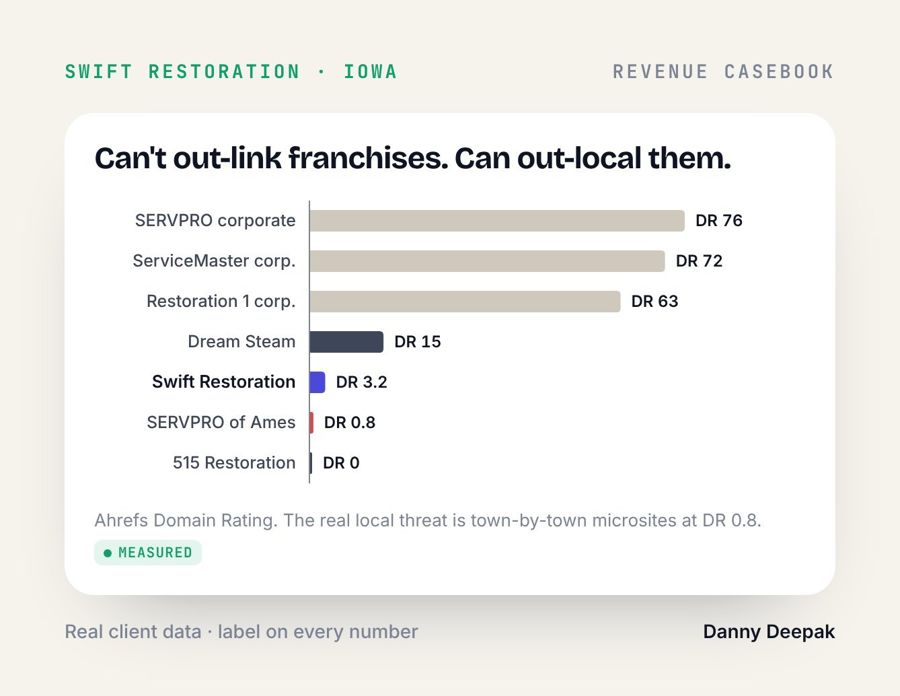Image resolution: width=900 pixels, height=696 pixels.
Task: Click the blue Swift Restoration bar
Action: (x=317, y=382)
